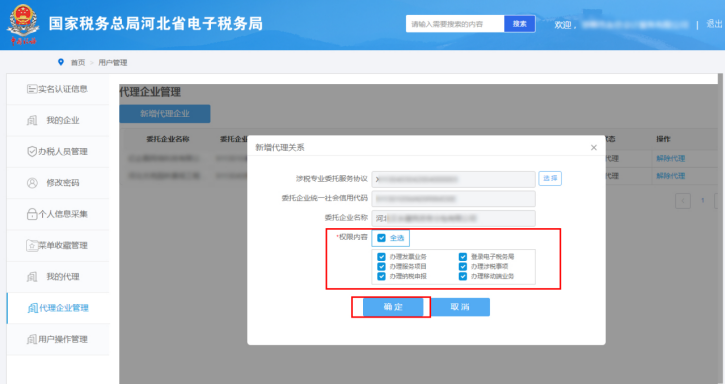Toggle the 全选 checkbox
Screen dimensions: 725x385
381,238
